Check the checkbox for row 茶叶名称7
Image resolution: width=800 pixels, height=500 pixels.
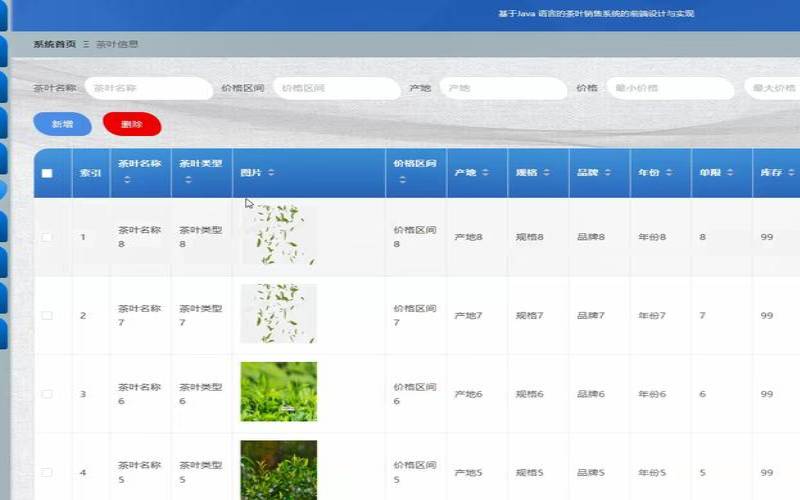coord(47,315)
